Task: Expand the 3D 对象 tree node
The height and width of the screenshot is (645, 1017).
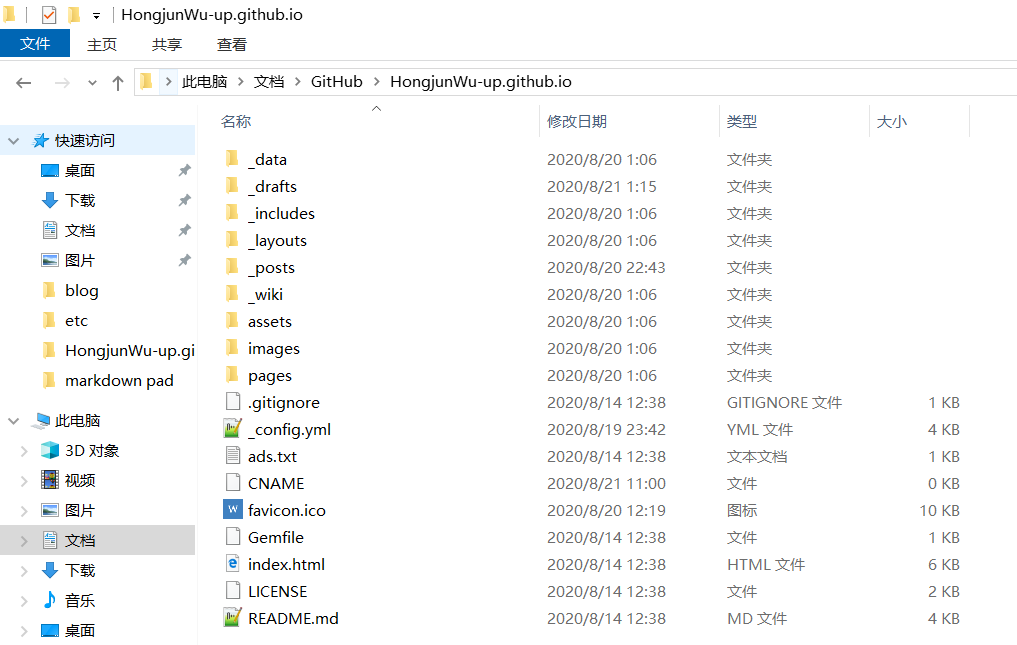Action: tap(24, 450)
